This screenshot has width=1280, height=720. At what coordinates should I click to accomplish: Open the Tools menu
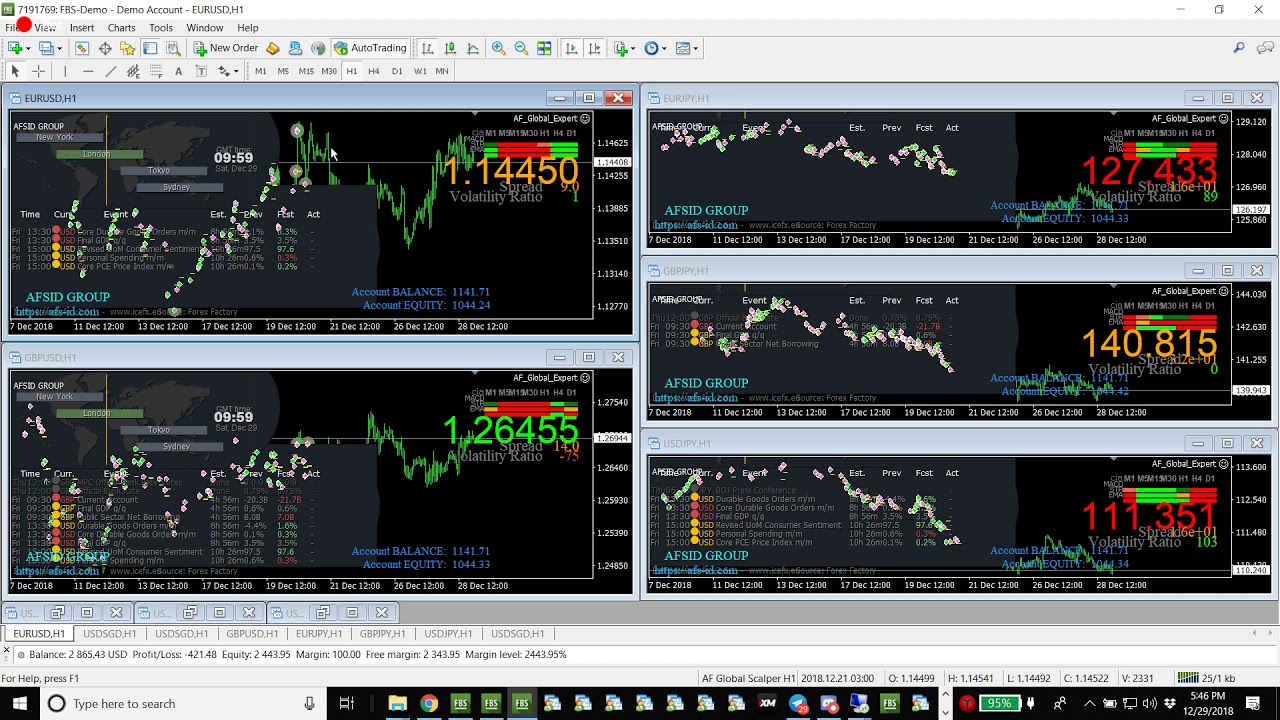[161, 28]
